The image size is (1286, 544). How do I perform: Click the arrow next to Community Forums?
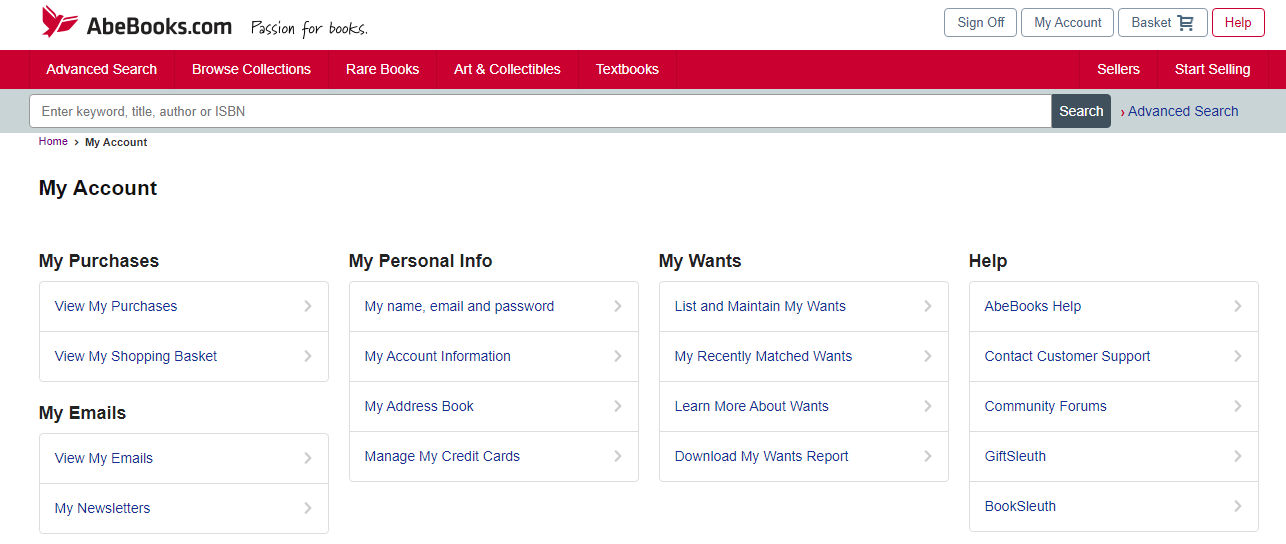point(1238,406)
